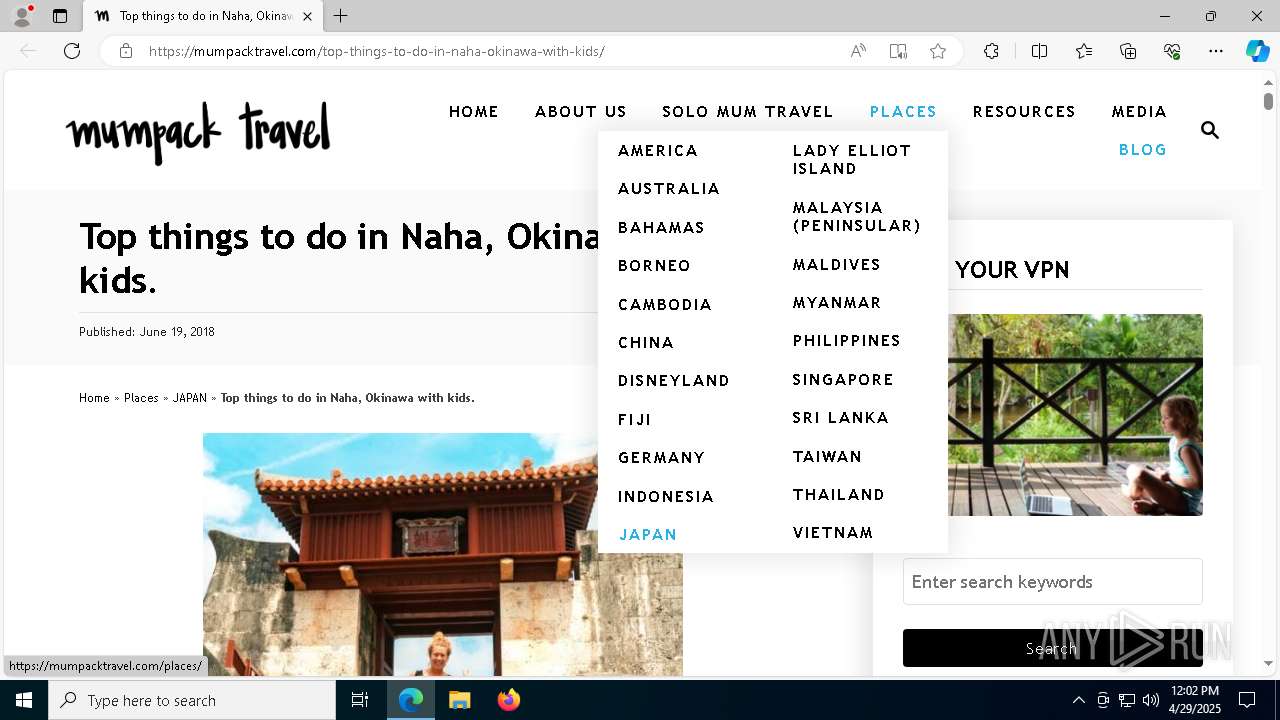Image resolution: width=1280 pixels, height=720 pixels.
Task: Select JAPAN in Places dropdown
Action: tap(648, 535)
